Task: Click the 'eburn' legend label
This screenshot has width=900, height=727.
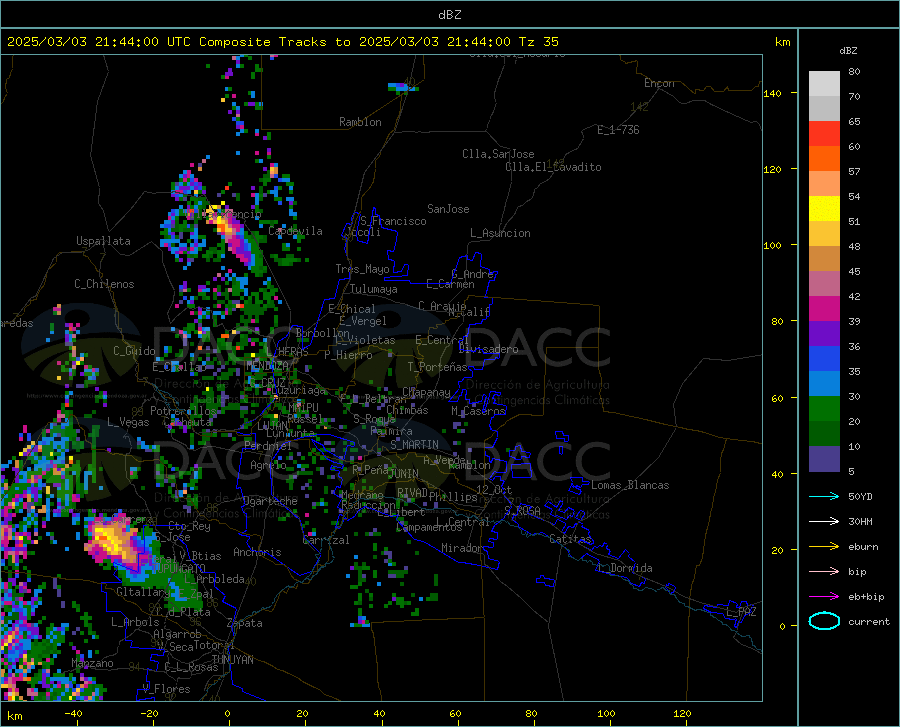Action: [863, 547]
